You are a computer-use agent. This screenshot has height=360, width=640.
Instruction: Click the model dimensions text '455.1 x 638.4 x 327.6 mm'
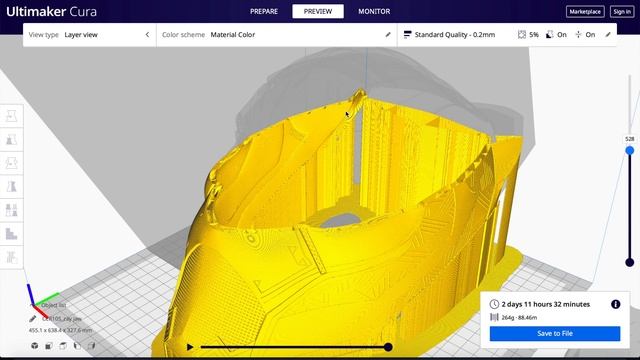60,330
